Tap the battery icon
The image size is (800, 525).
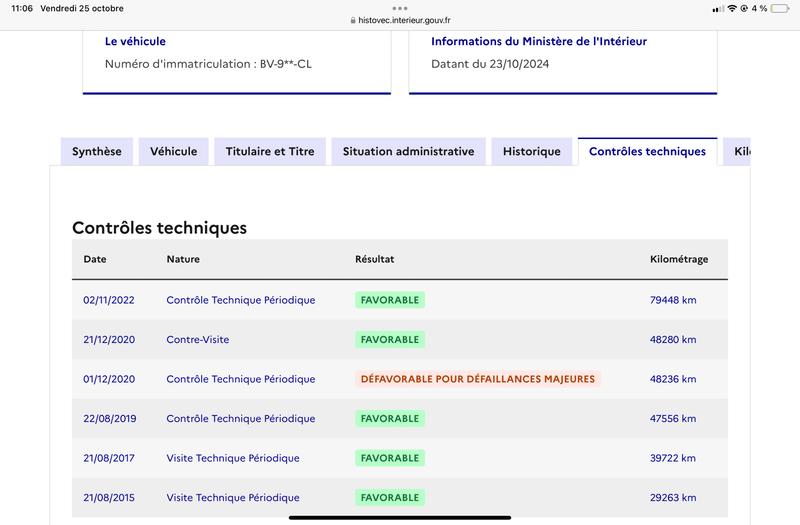click(x=780, y=8)
